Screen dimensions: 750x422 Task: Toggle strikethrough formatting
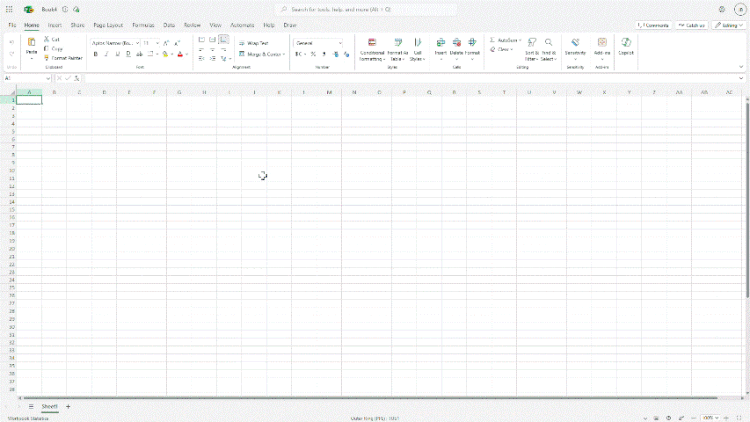coord(139,54)
